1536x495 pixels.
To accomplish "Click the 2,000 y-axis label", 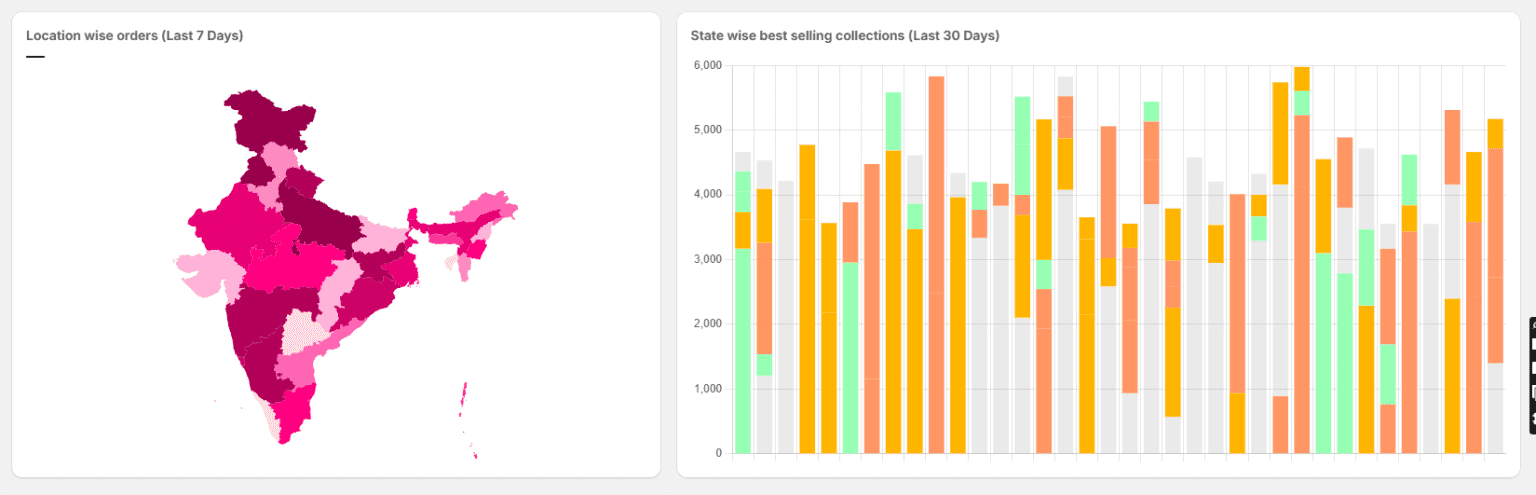I will tap(707, 324).
